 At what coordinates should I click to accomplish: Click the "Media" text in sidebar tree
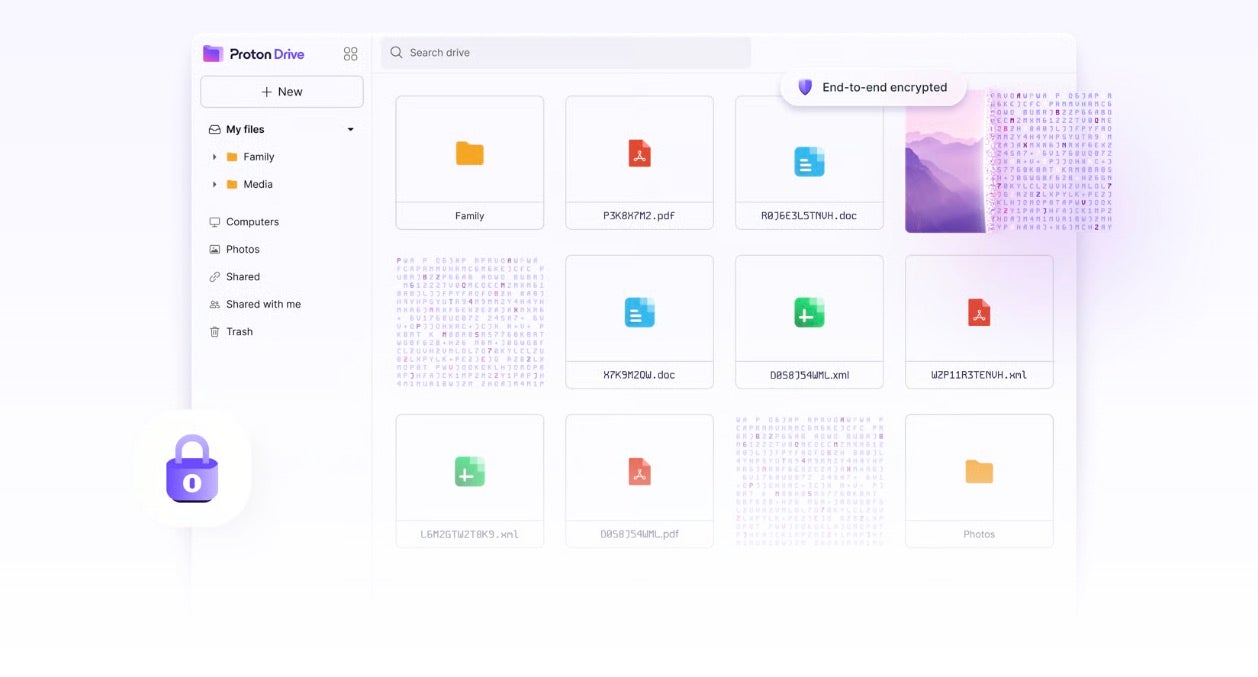click(258, 184)
